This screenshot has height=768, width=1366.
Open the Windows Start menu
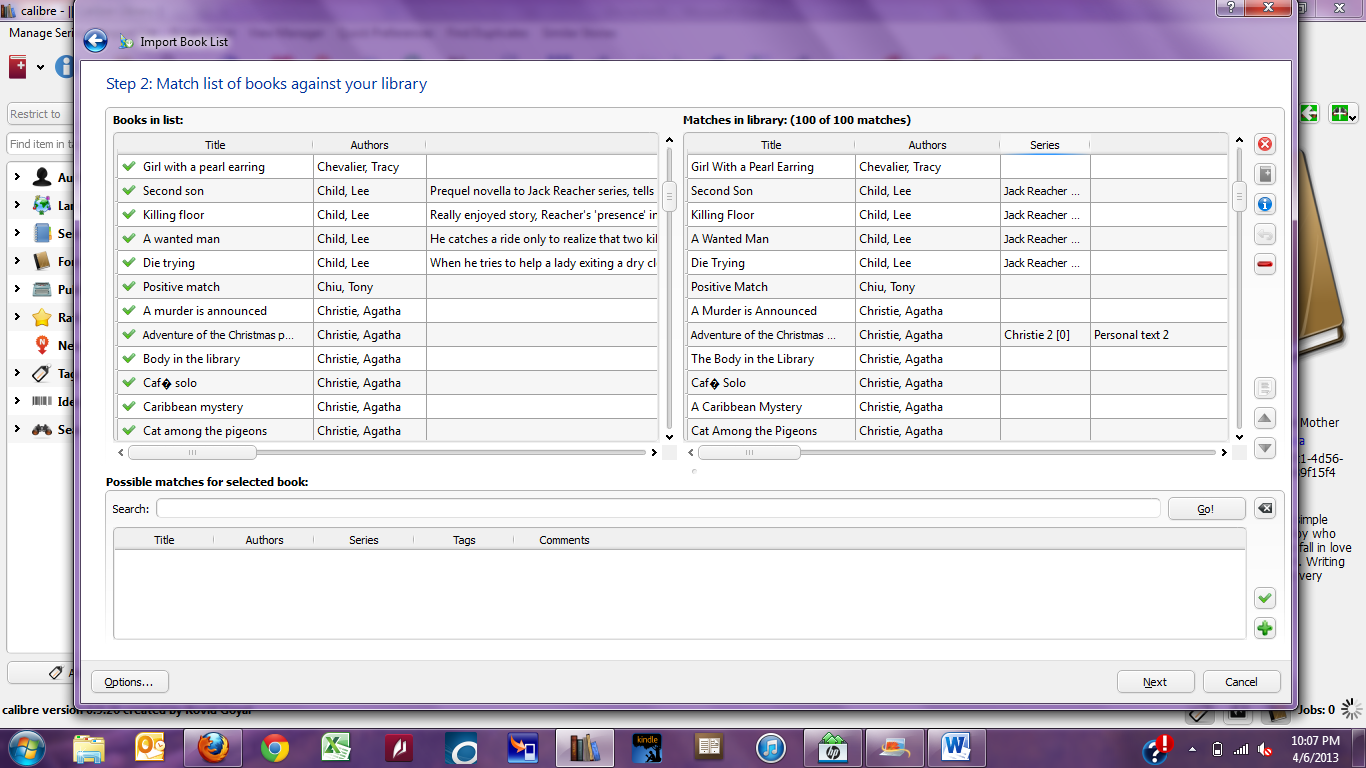26,747
